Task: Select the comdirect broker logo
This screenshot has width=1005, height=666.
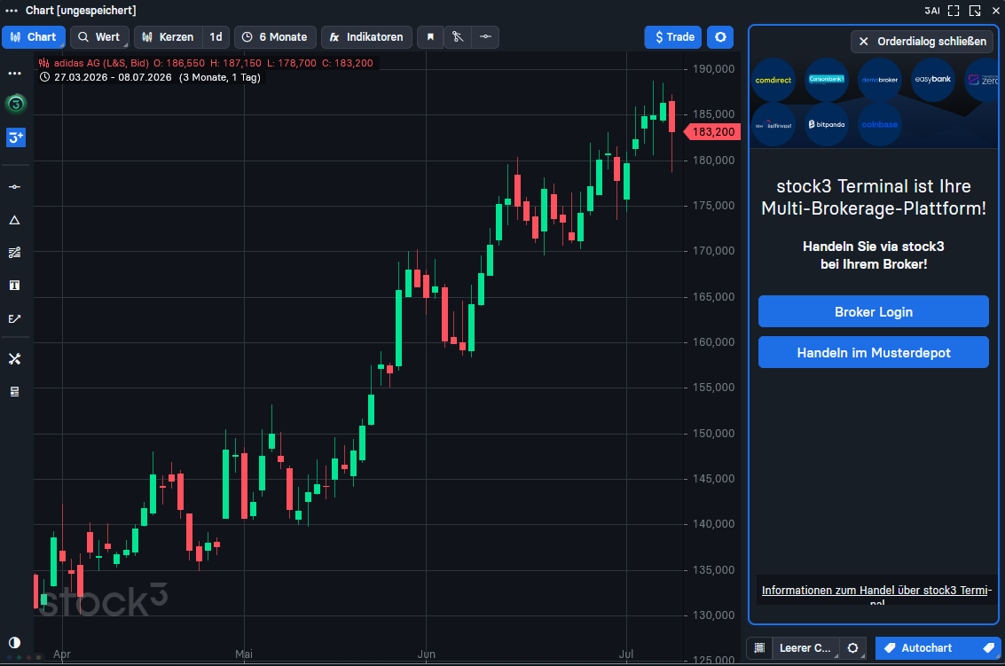Action: (x=774, y=80)
